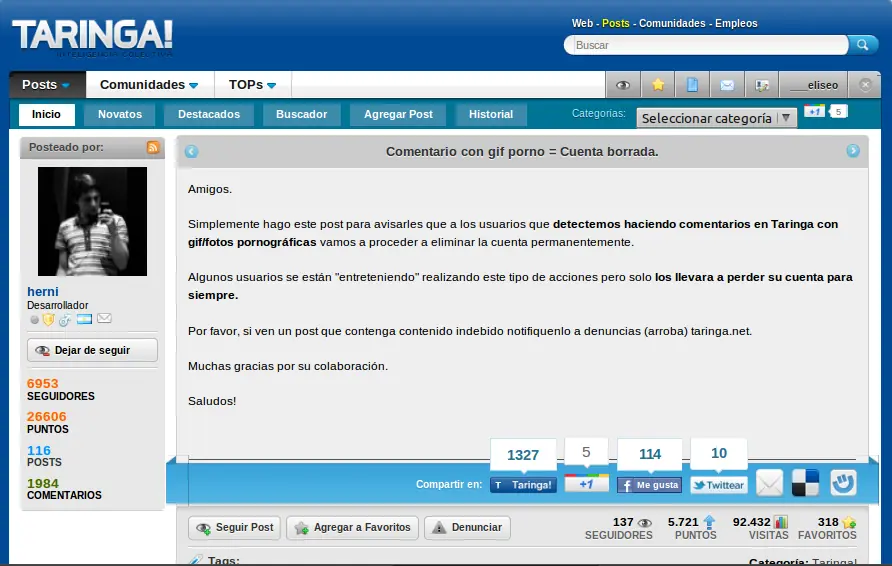Go to previous post arrow
The width and height of the screenshot is (892, 566).
point(191,151)
